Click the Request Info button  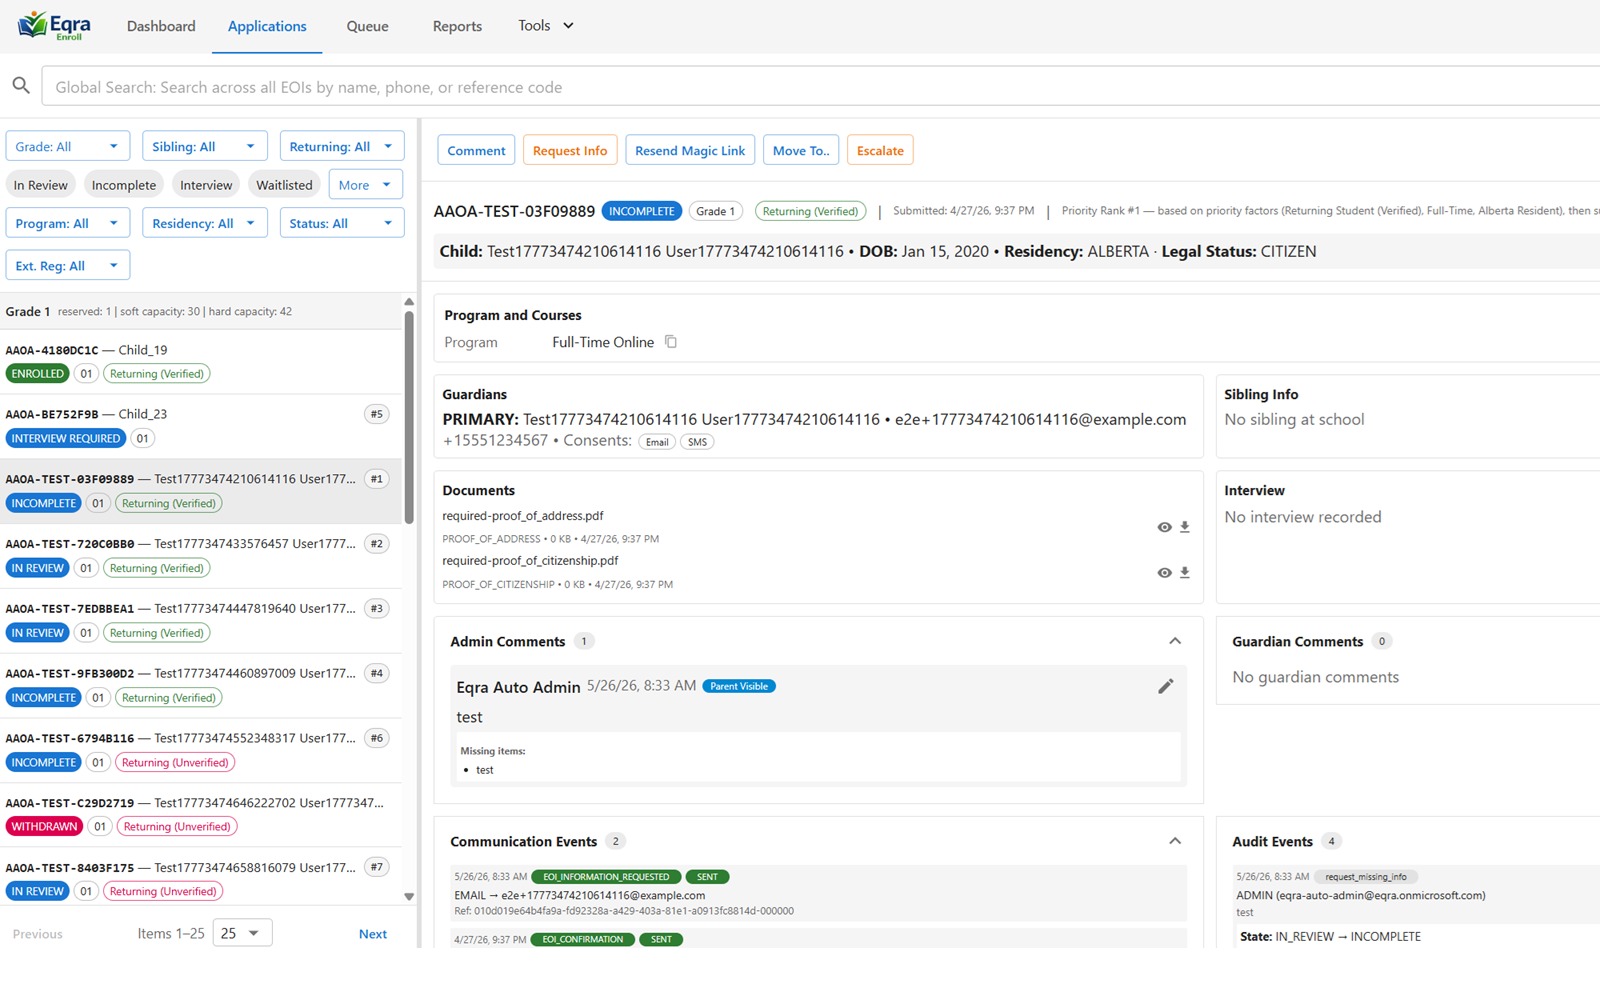coord(570,150)
